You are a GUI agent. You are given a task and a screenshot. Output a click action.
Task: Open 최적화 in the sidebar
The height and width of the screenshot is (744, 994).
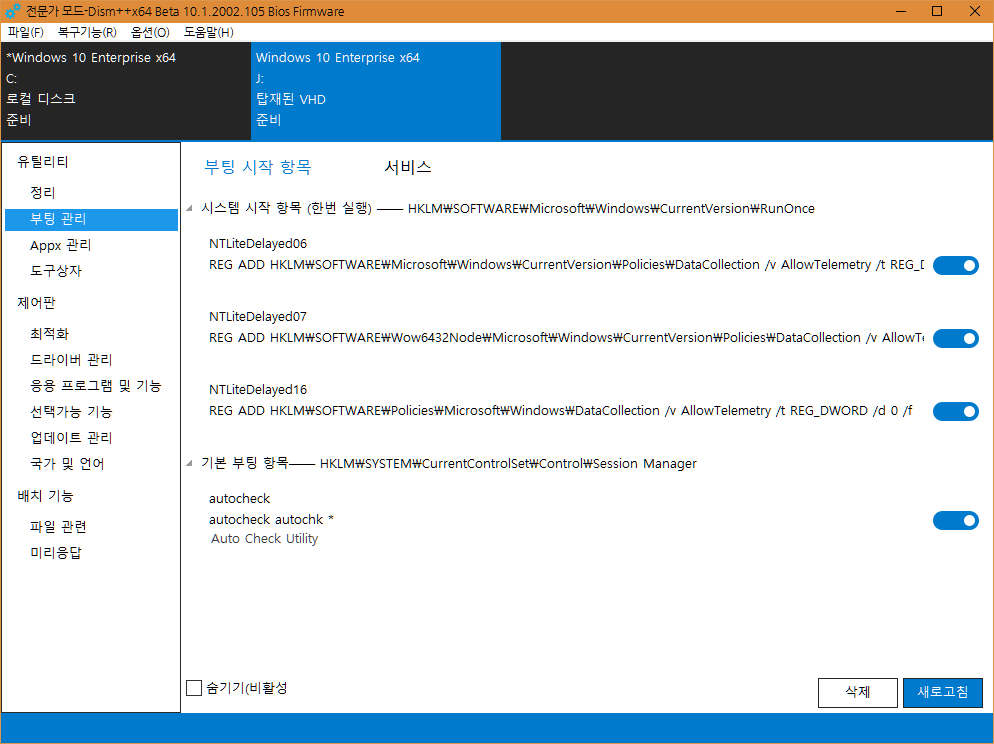pyautogui.click(x=91, y=334)
